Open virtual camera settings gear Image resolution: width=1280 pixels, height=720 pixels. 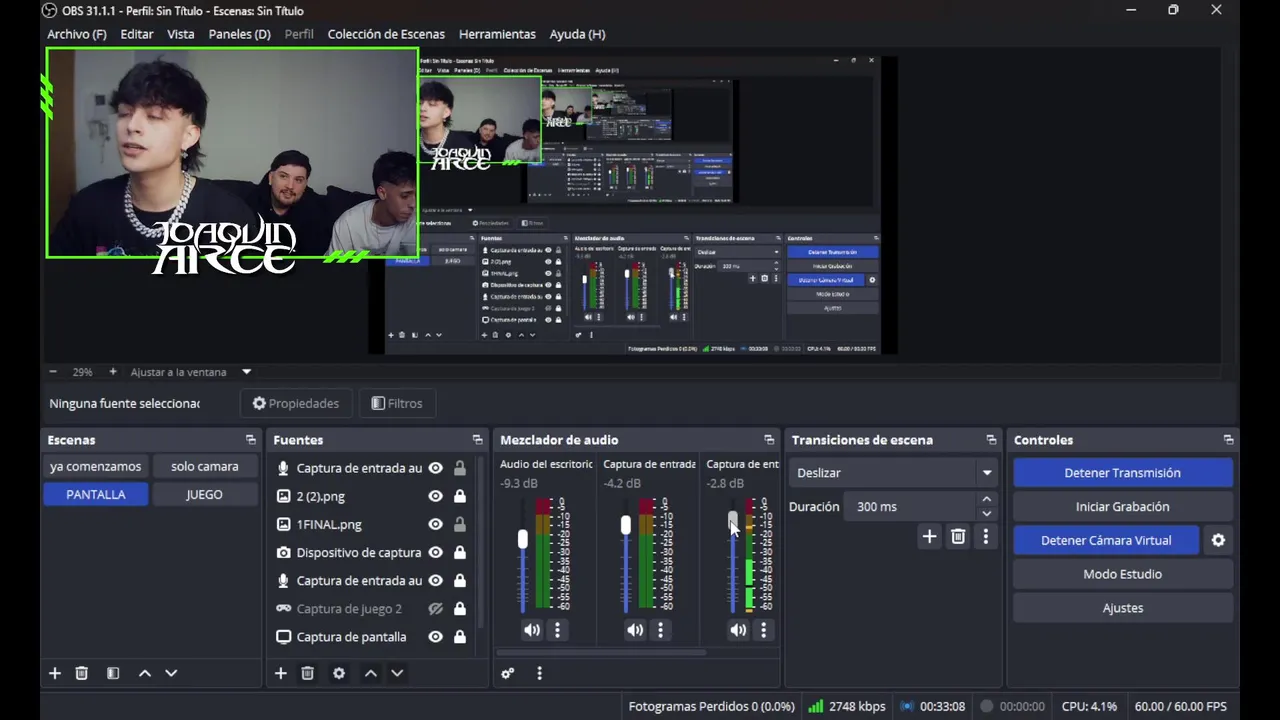1218,540
